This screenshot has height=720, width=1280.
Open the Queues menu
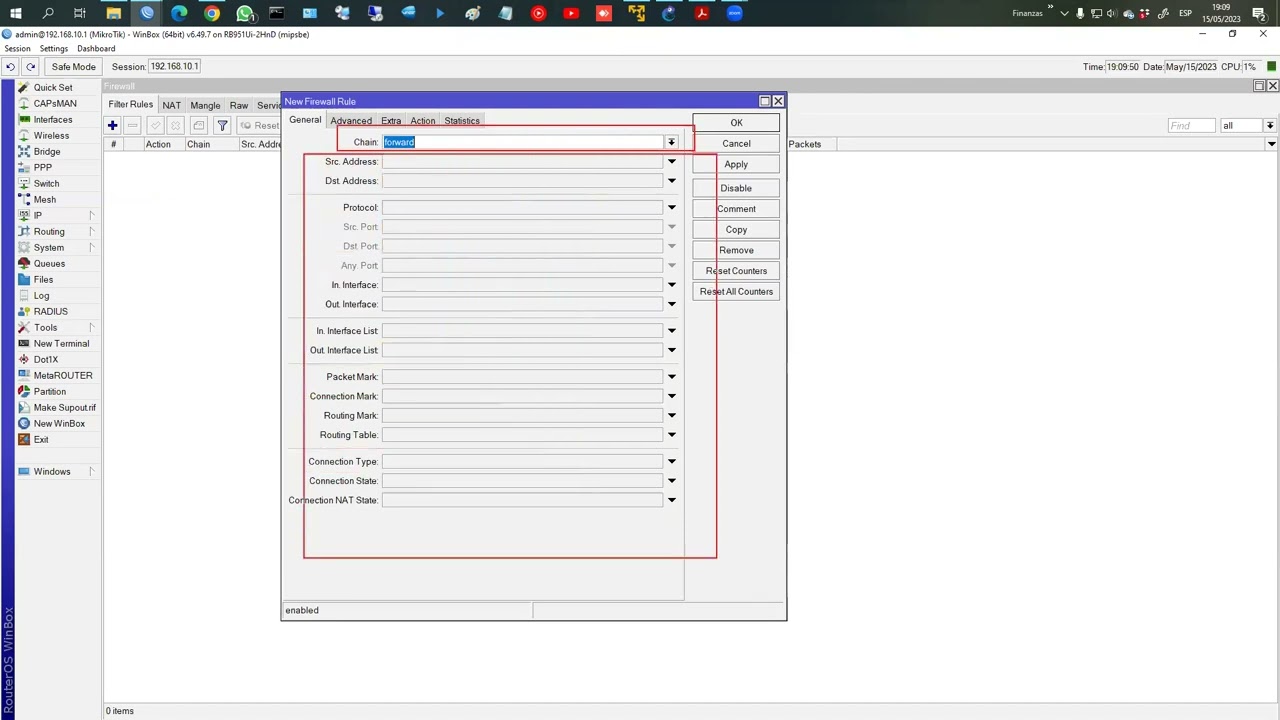tap(49, 263)
